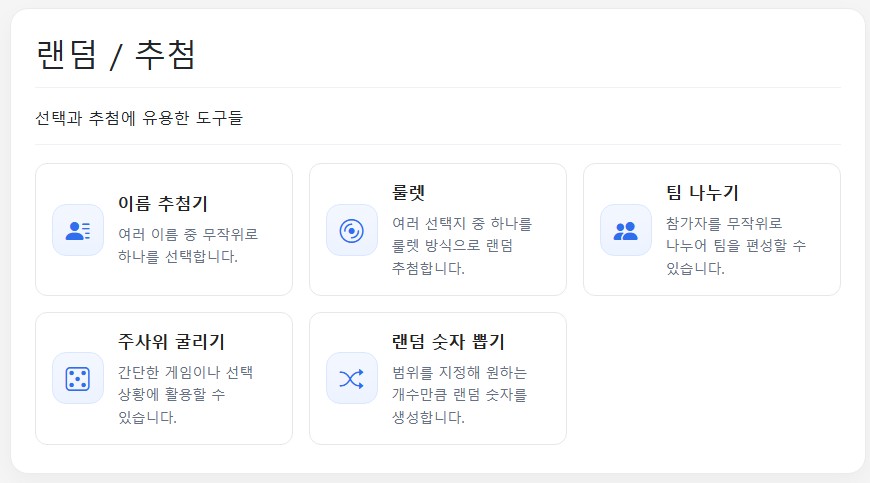Click the 나누어 팀을 편성할 수 text line
Viewport: 870px width, 483px height.
coord(736,245)
